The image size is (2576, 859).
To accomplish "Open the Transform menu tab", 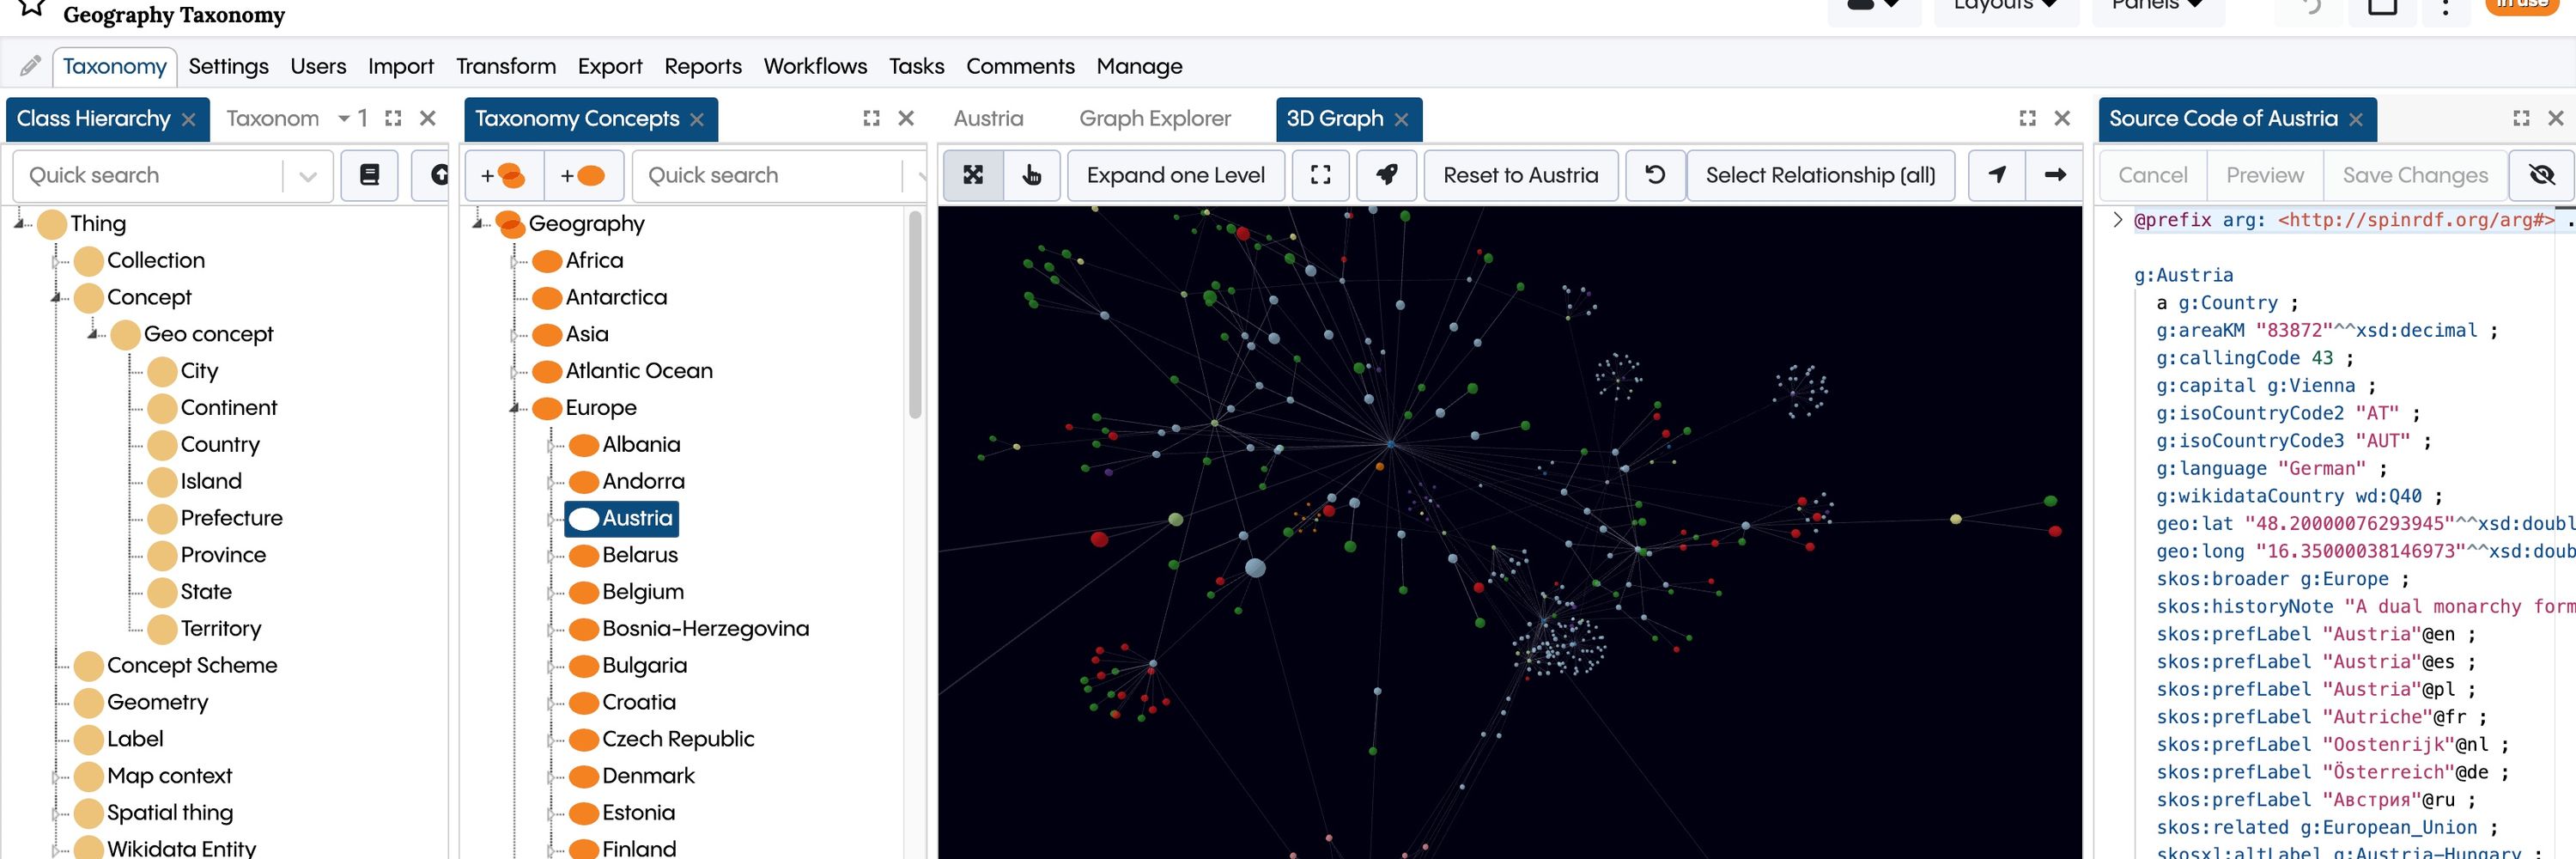I will coord(506,66).
